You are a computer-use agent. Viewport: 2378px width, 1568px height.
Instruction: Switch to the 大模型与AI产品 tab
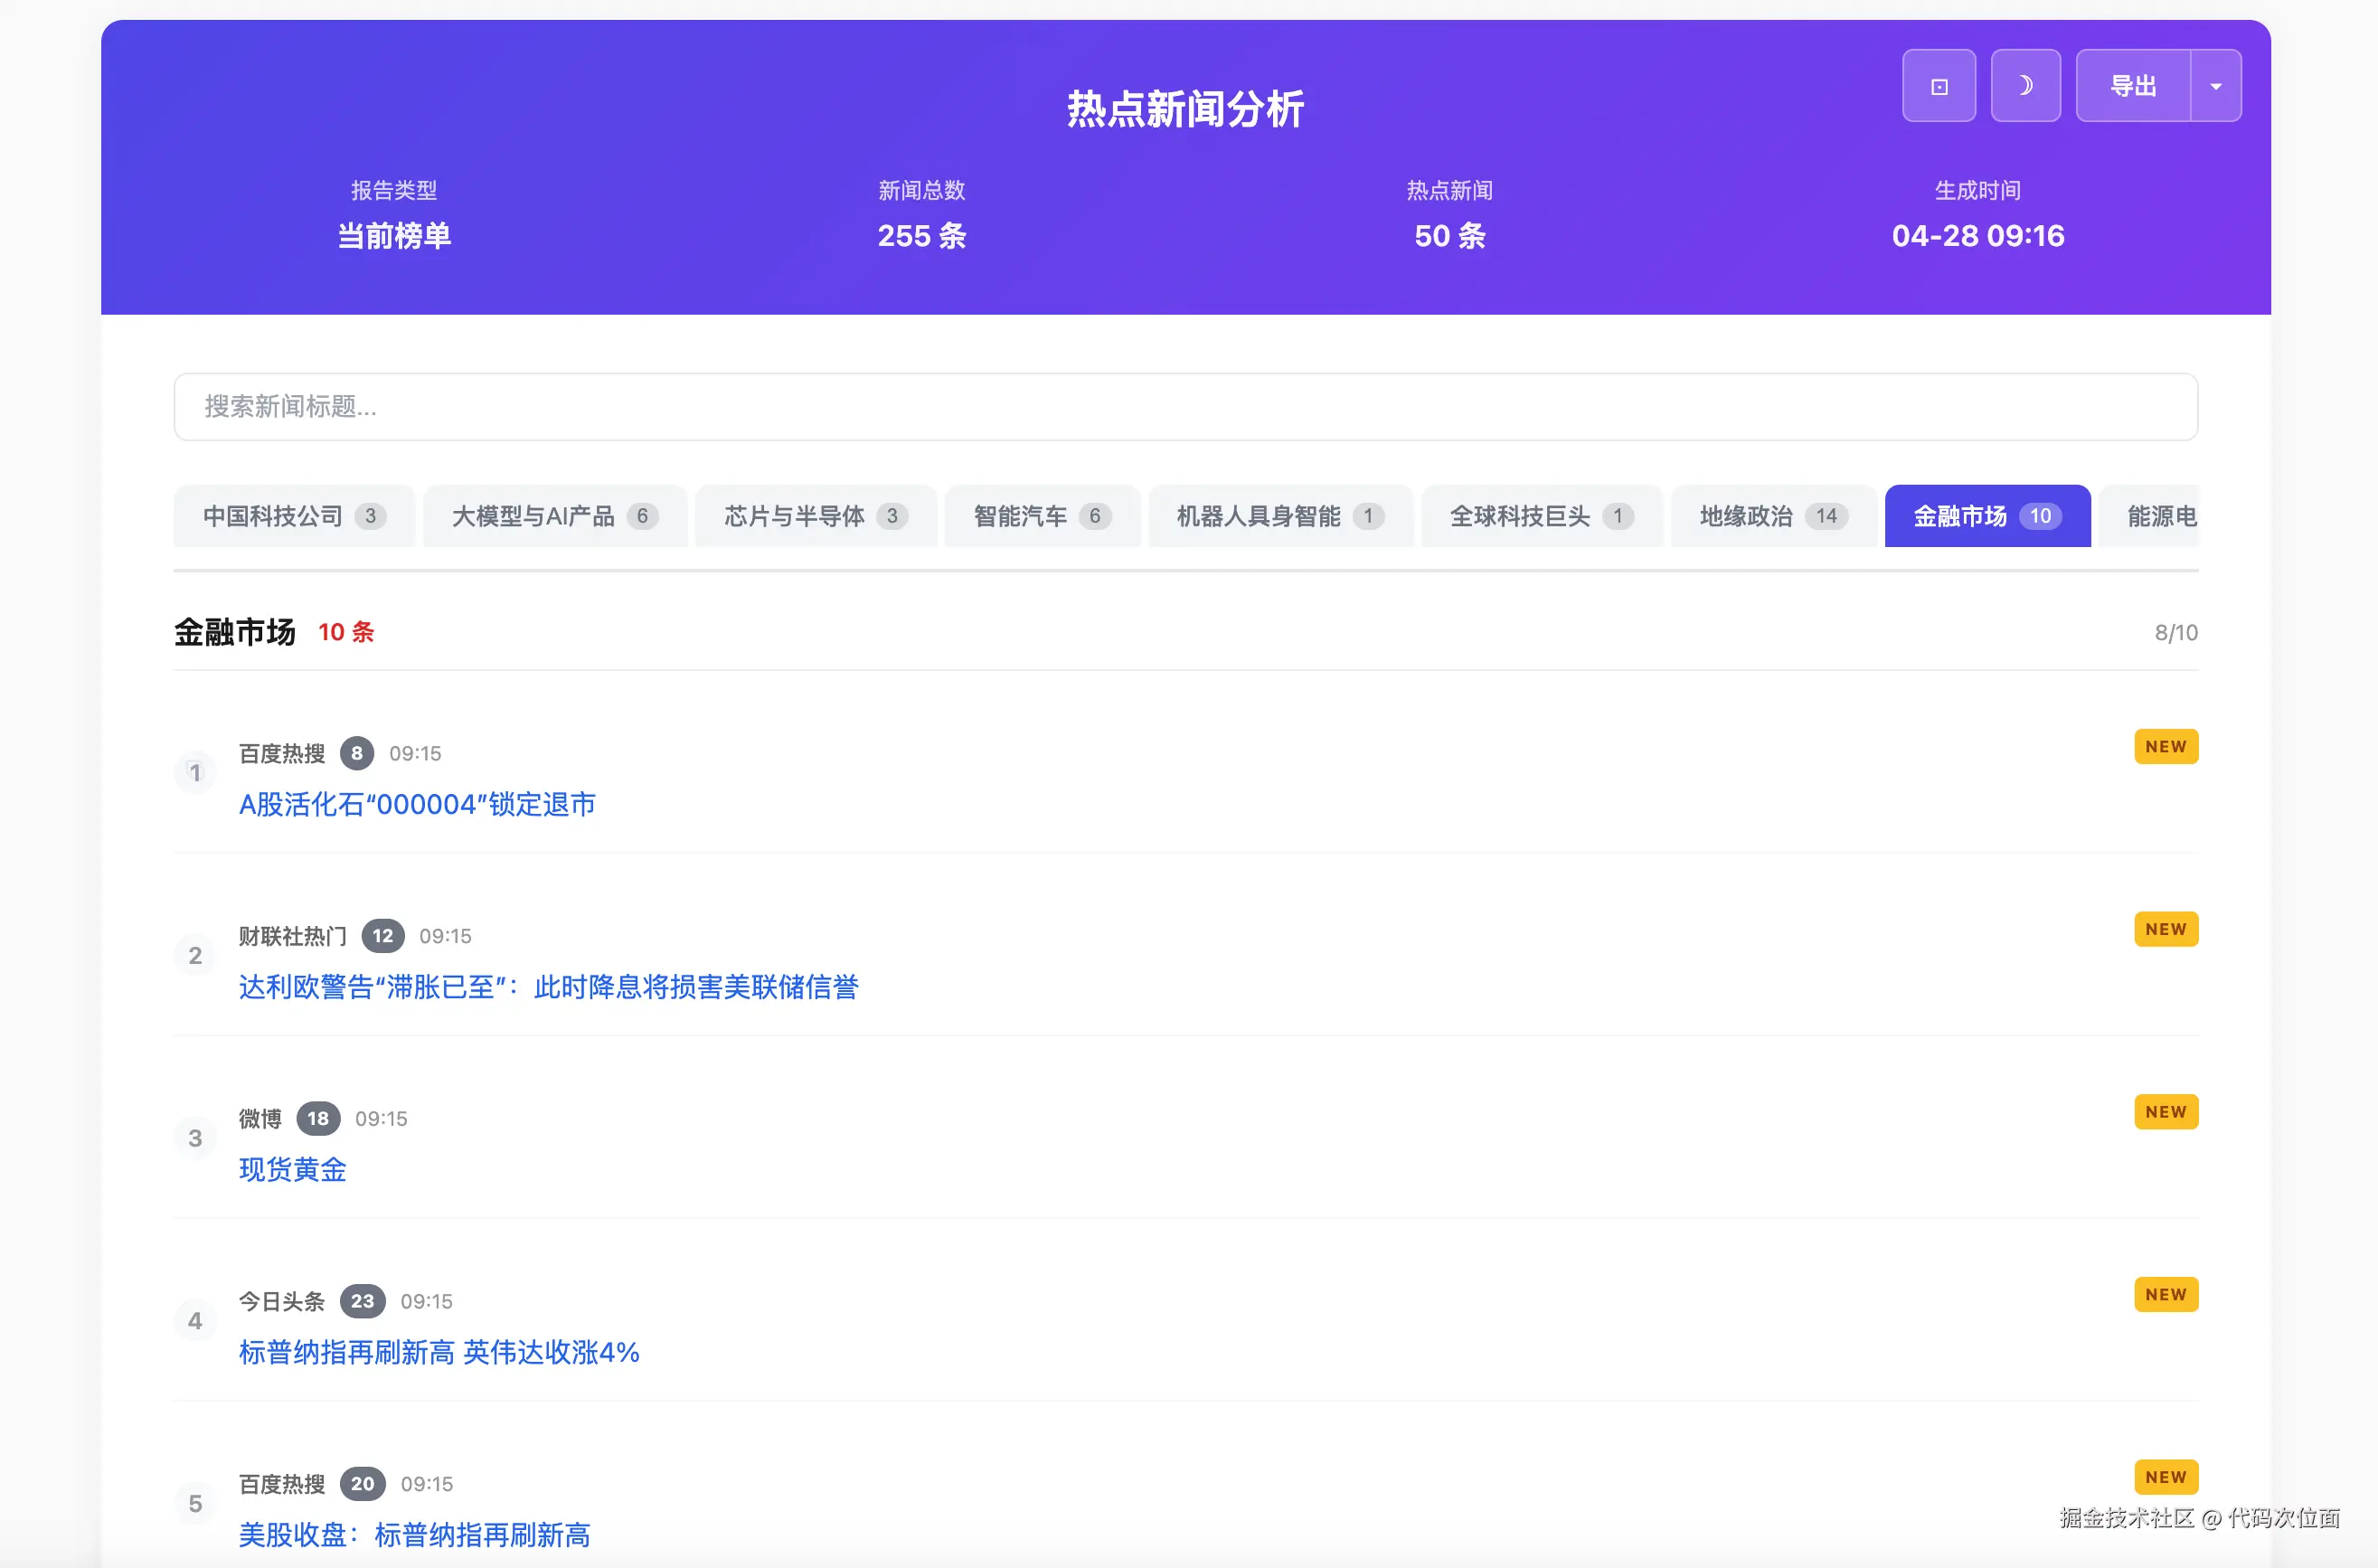554,516
